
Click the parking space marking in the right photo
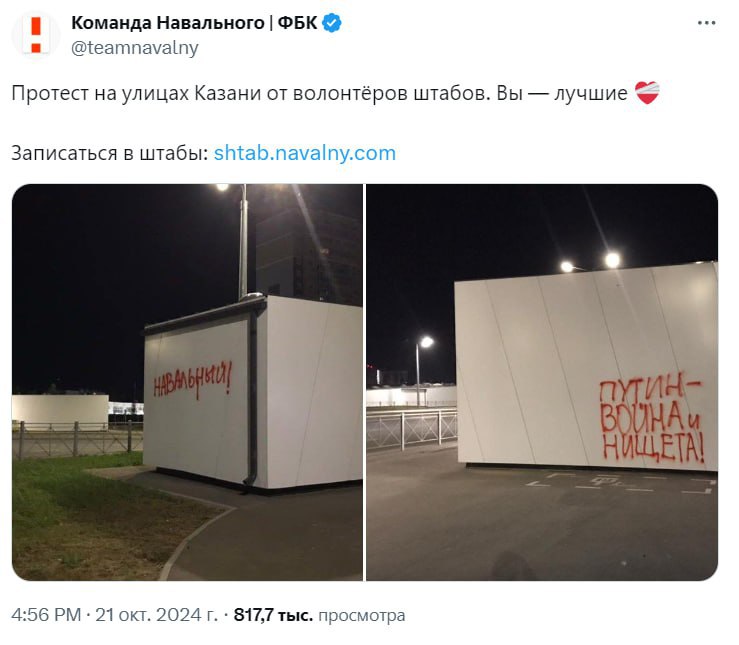tap(621, 483)
